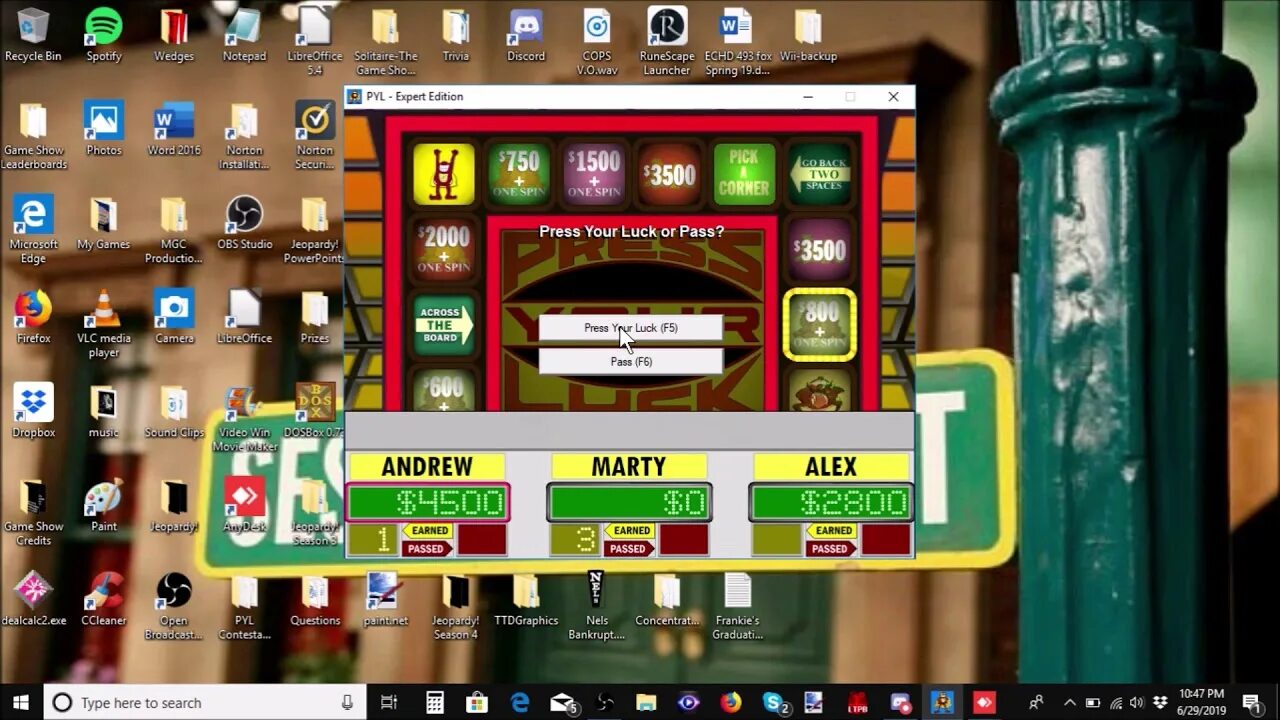
Task: Open the VLC media player desktop shortcut
Action: click(x=104, y=323)
